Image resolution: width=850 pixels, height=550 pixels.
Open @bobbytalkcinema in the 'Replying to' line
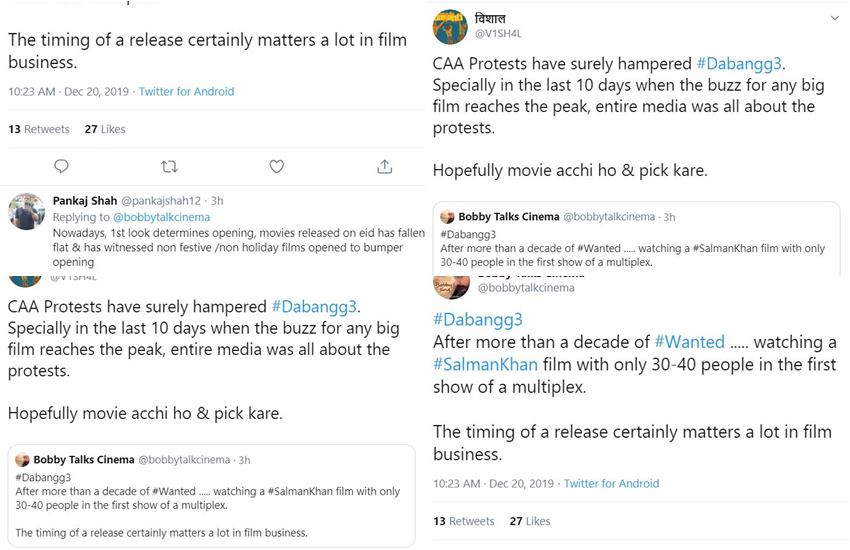pyautogui.click(x=160, y=216)
